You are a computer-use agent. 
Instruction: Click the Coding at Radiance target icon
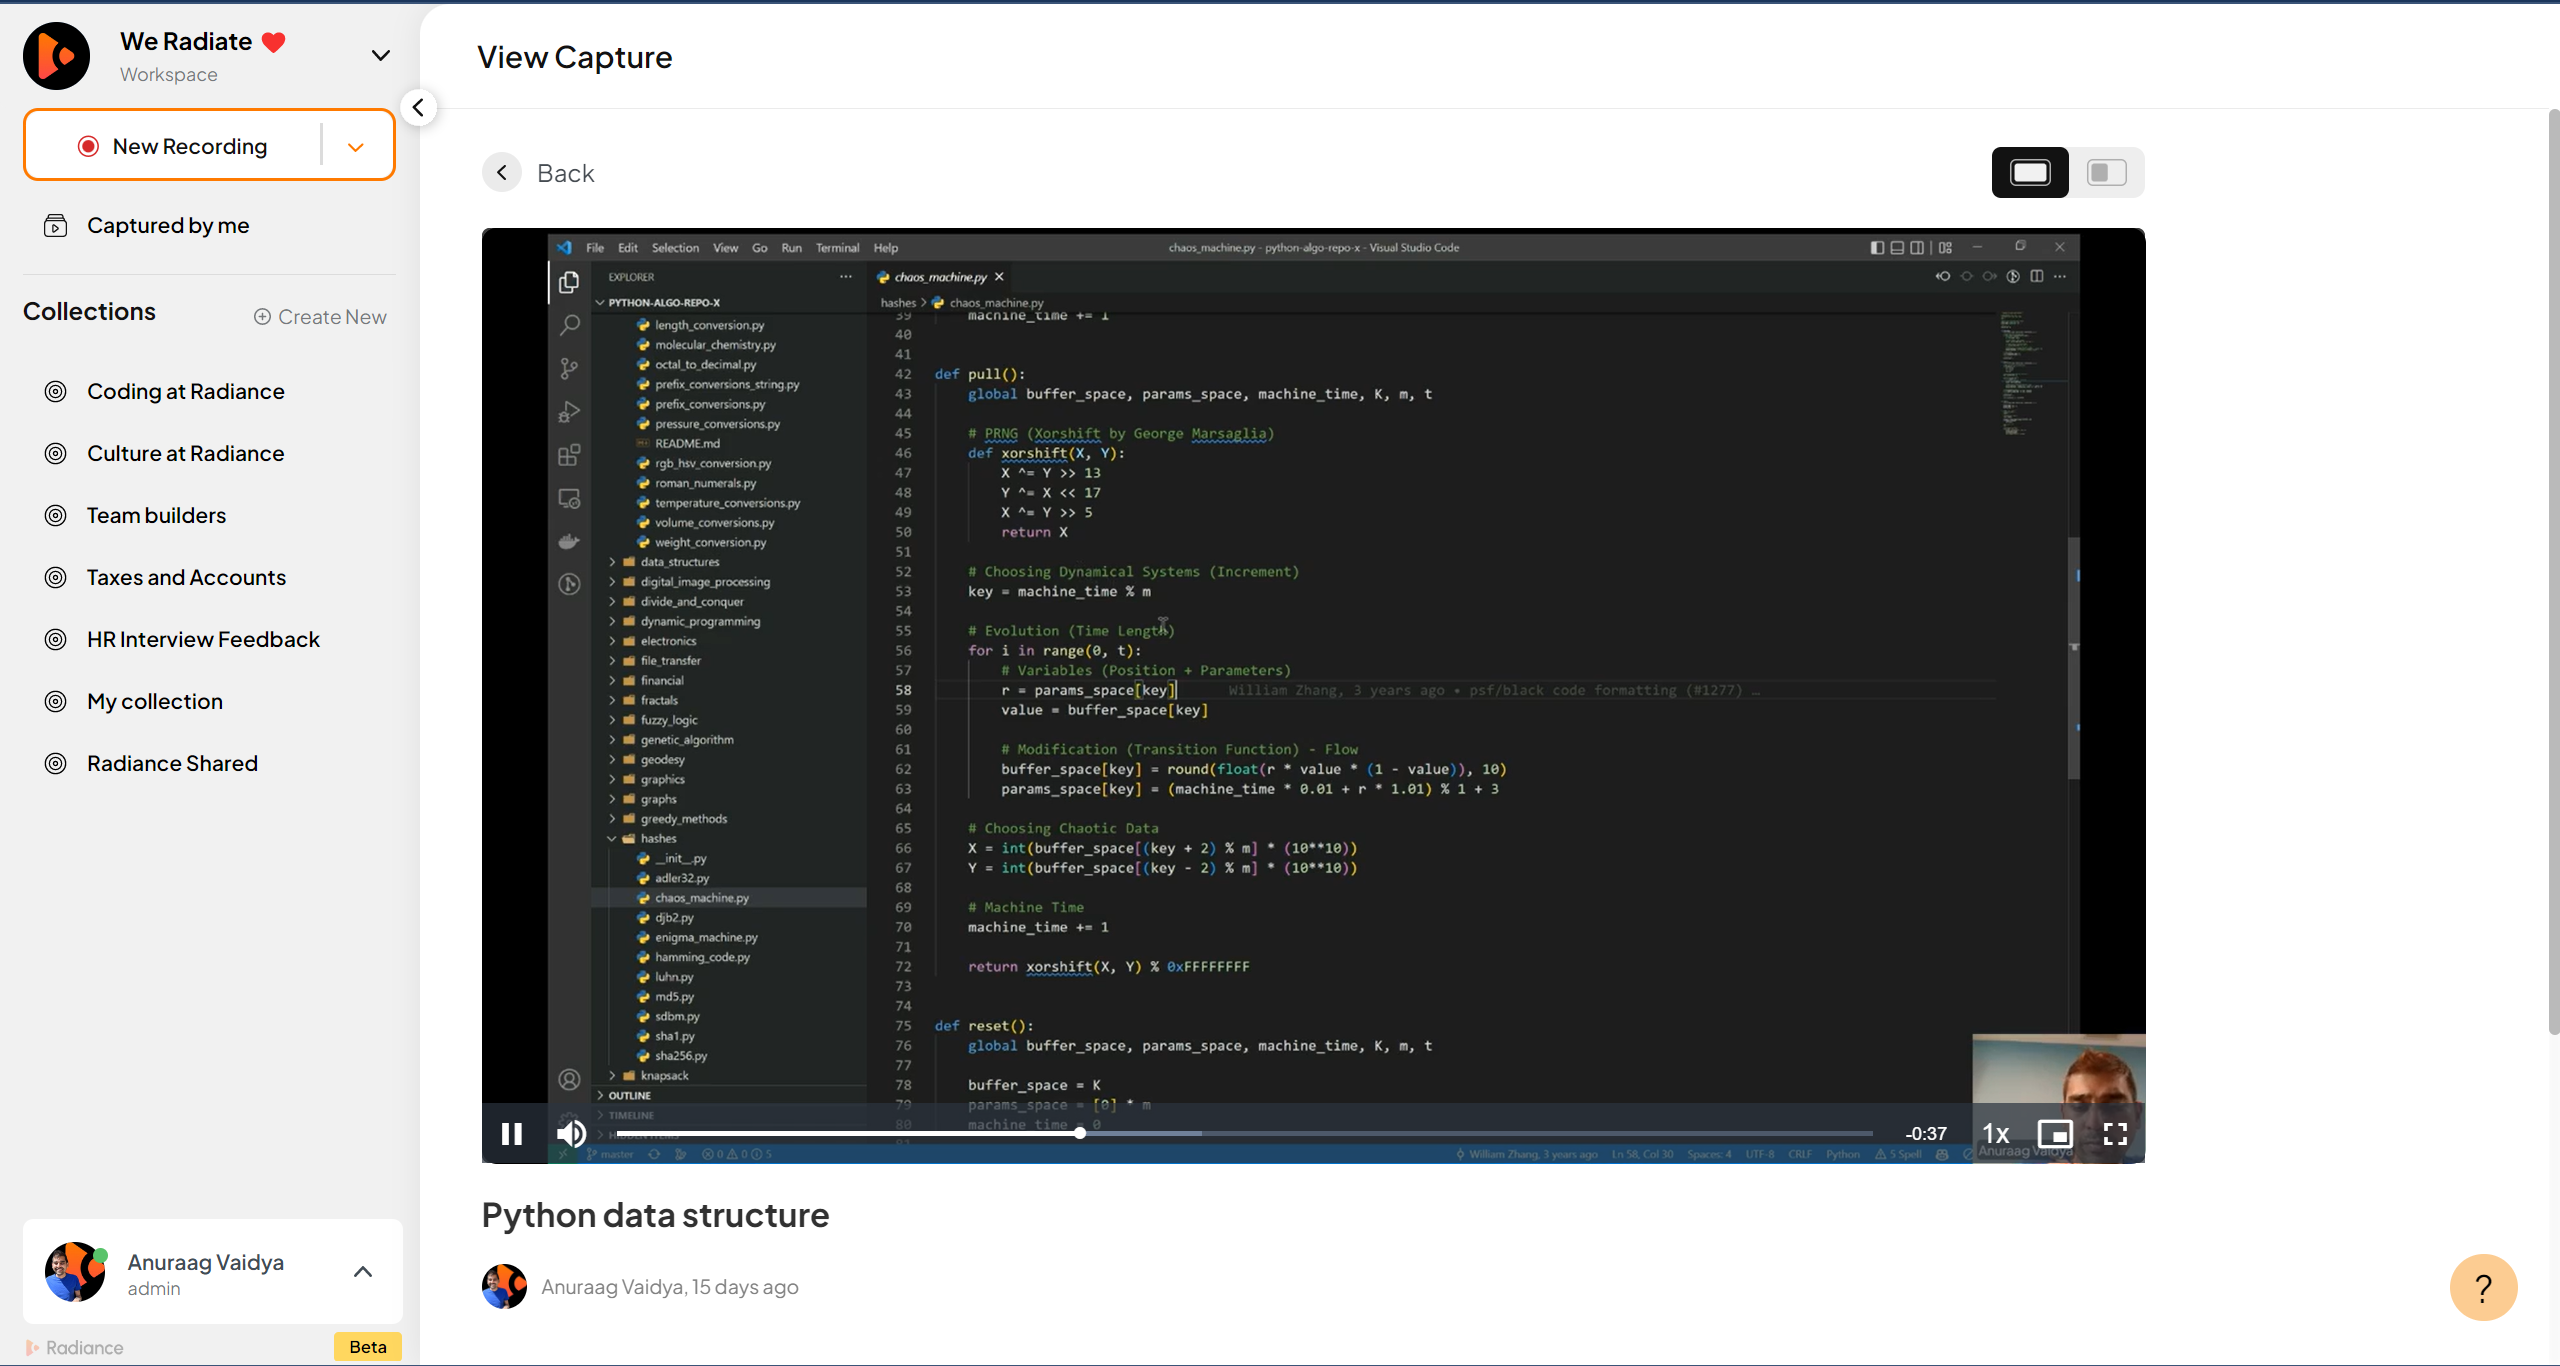[56, 392]
